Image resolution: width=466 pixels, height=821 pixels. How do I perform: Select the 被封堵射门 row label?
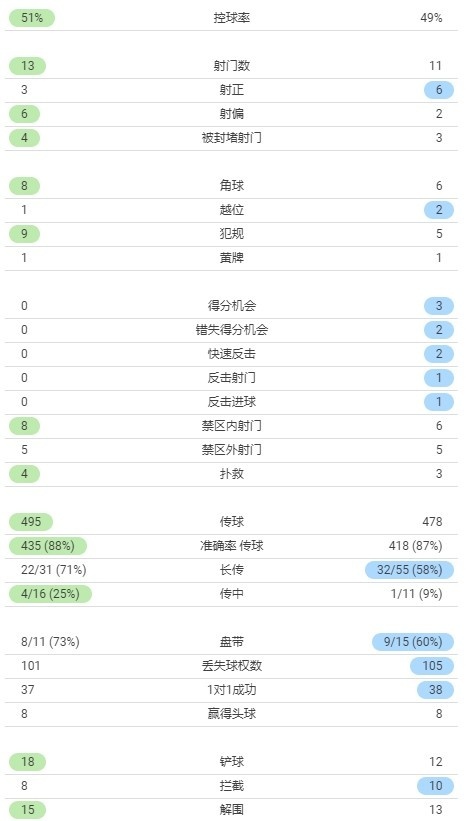[x=231, y=138]
